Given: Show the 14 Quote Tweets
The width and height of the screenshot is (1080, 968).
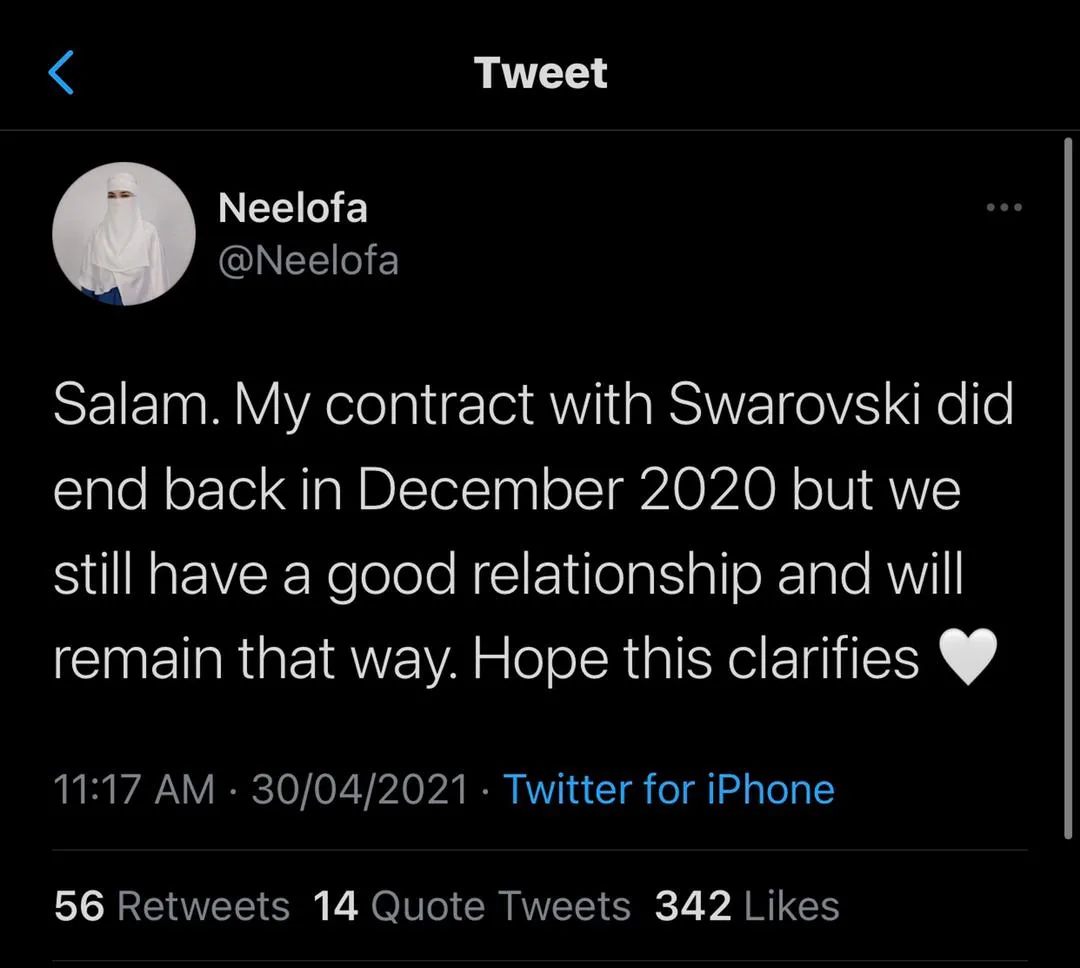Looking at the screenshot, I should point(471,906).
